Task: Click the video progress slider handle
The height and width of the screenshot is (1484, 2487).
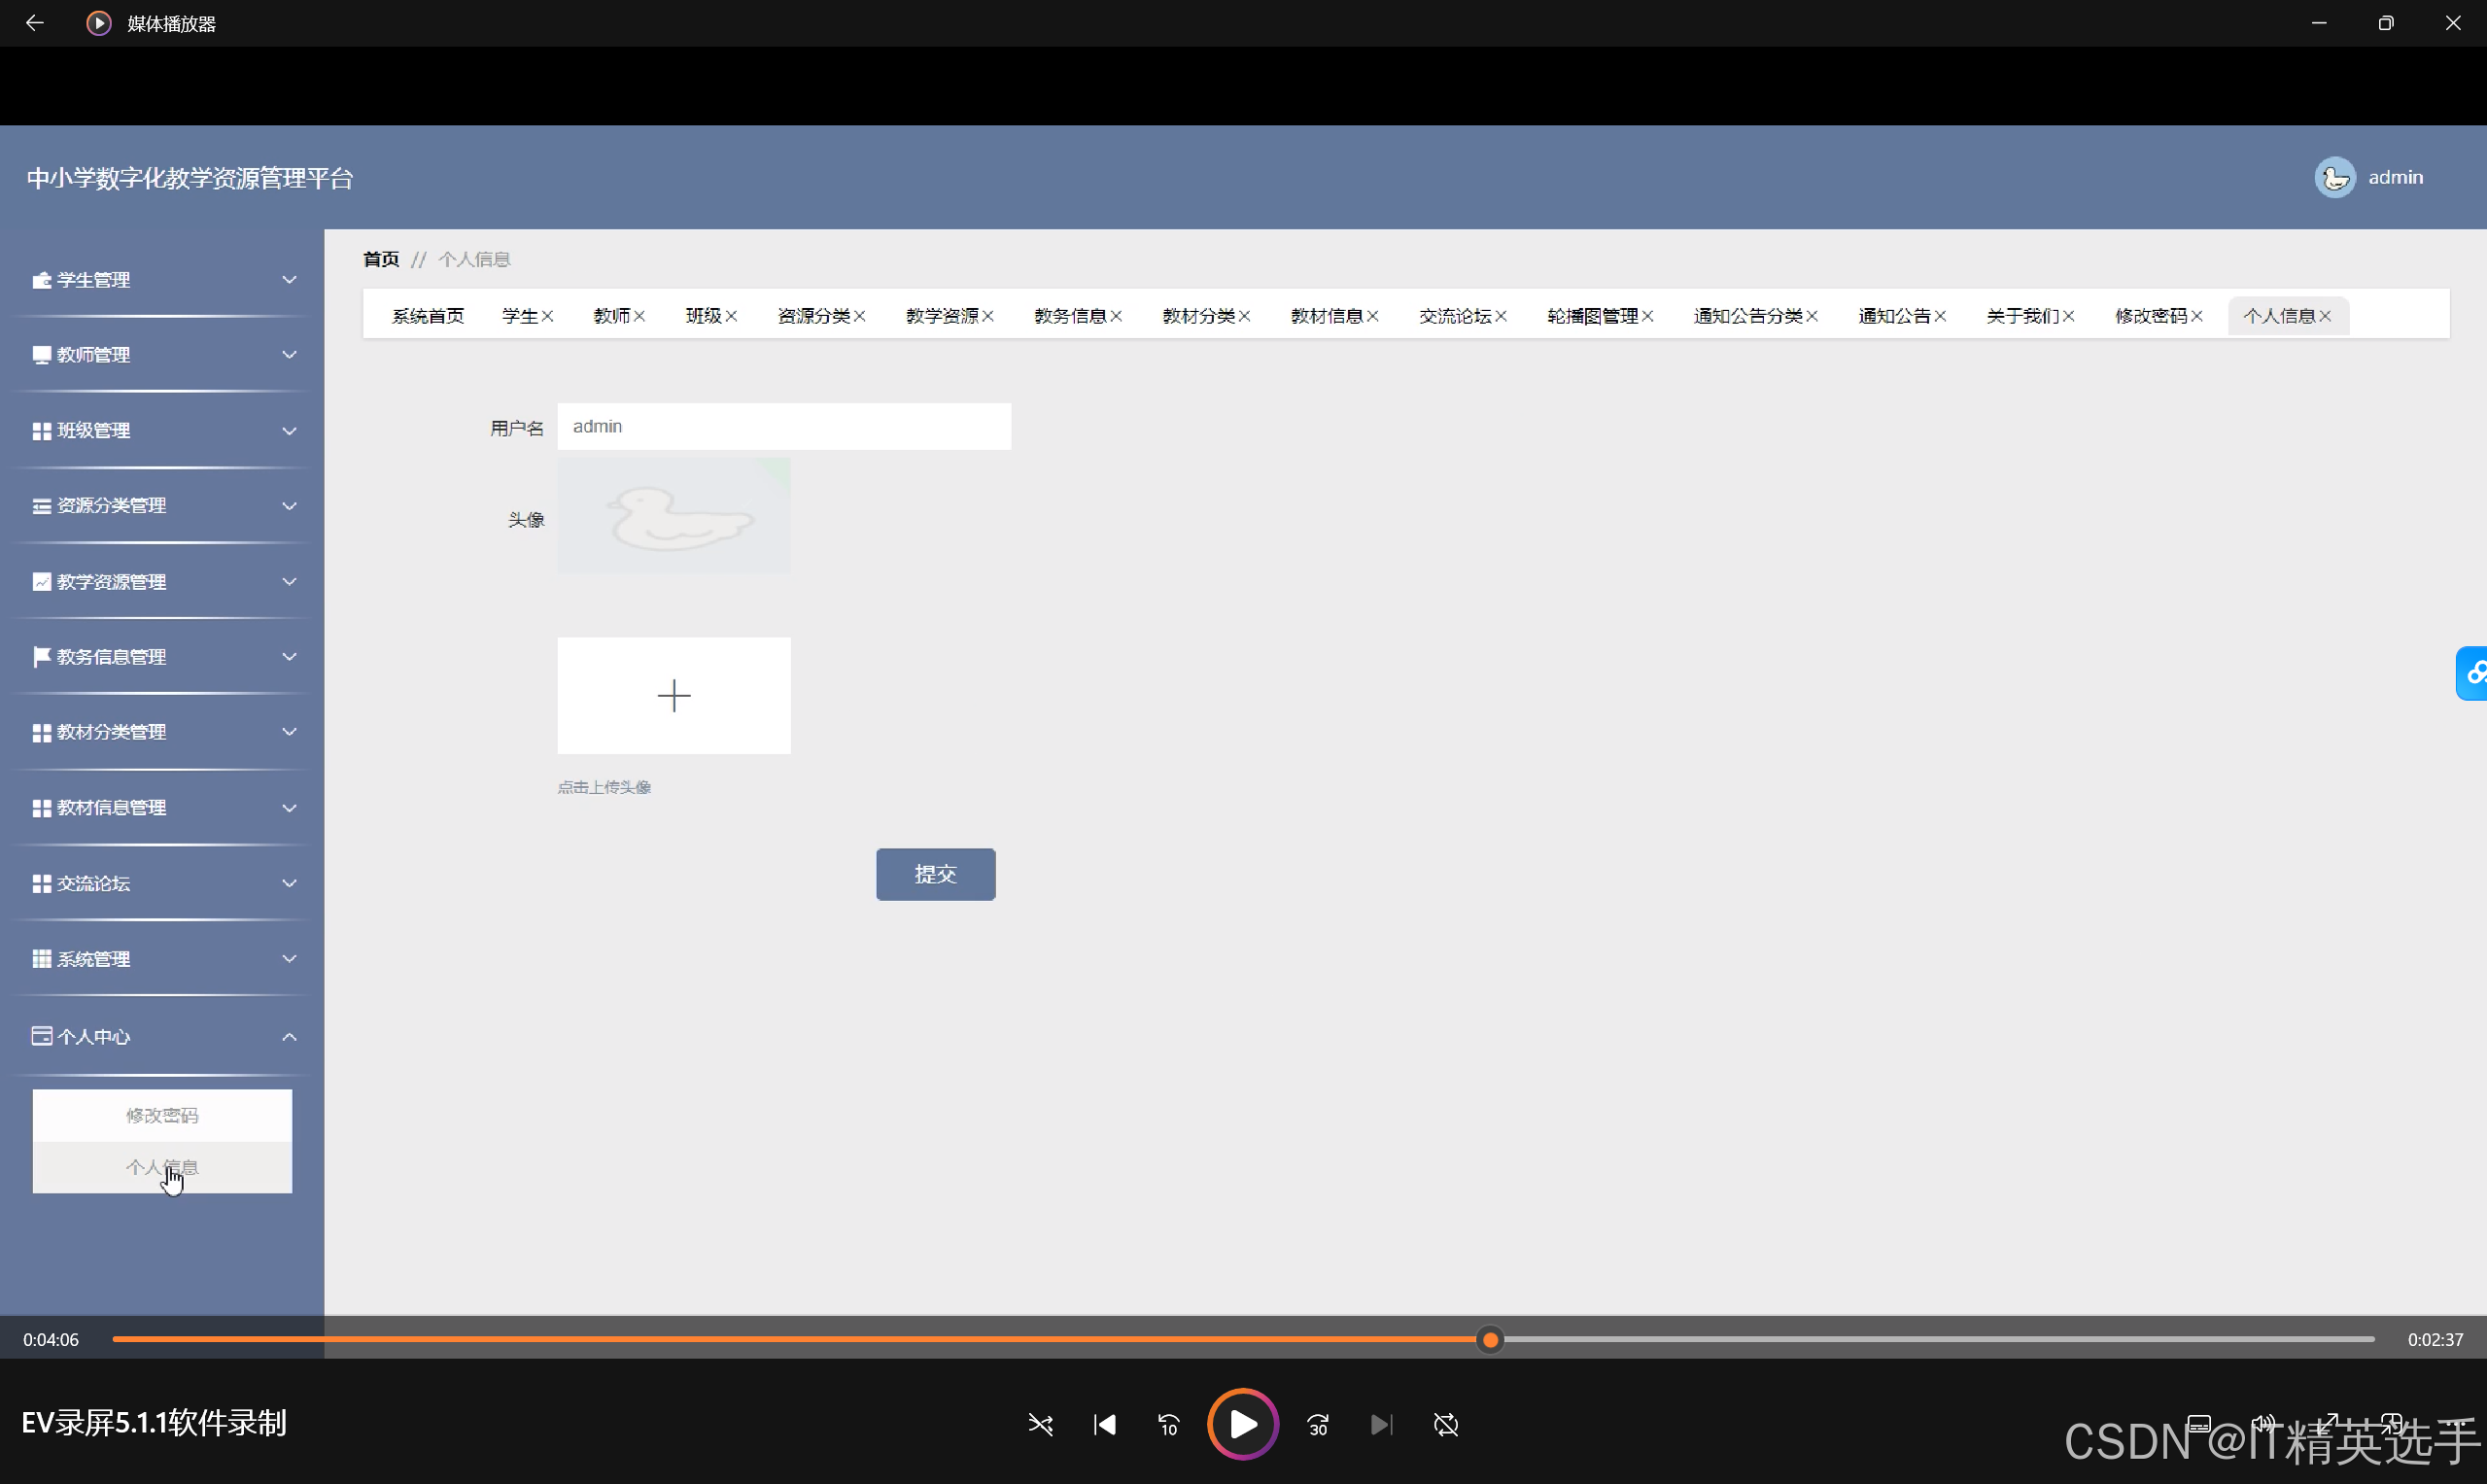Action: pyautogui.click(x=1490, y=1339)
